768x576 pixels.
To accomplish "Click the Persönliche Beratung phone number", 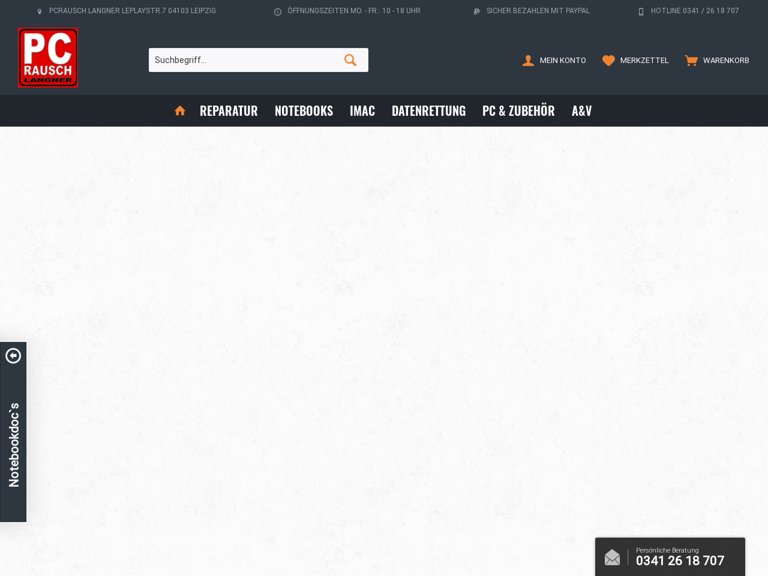I will point(680,561).
